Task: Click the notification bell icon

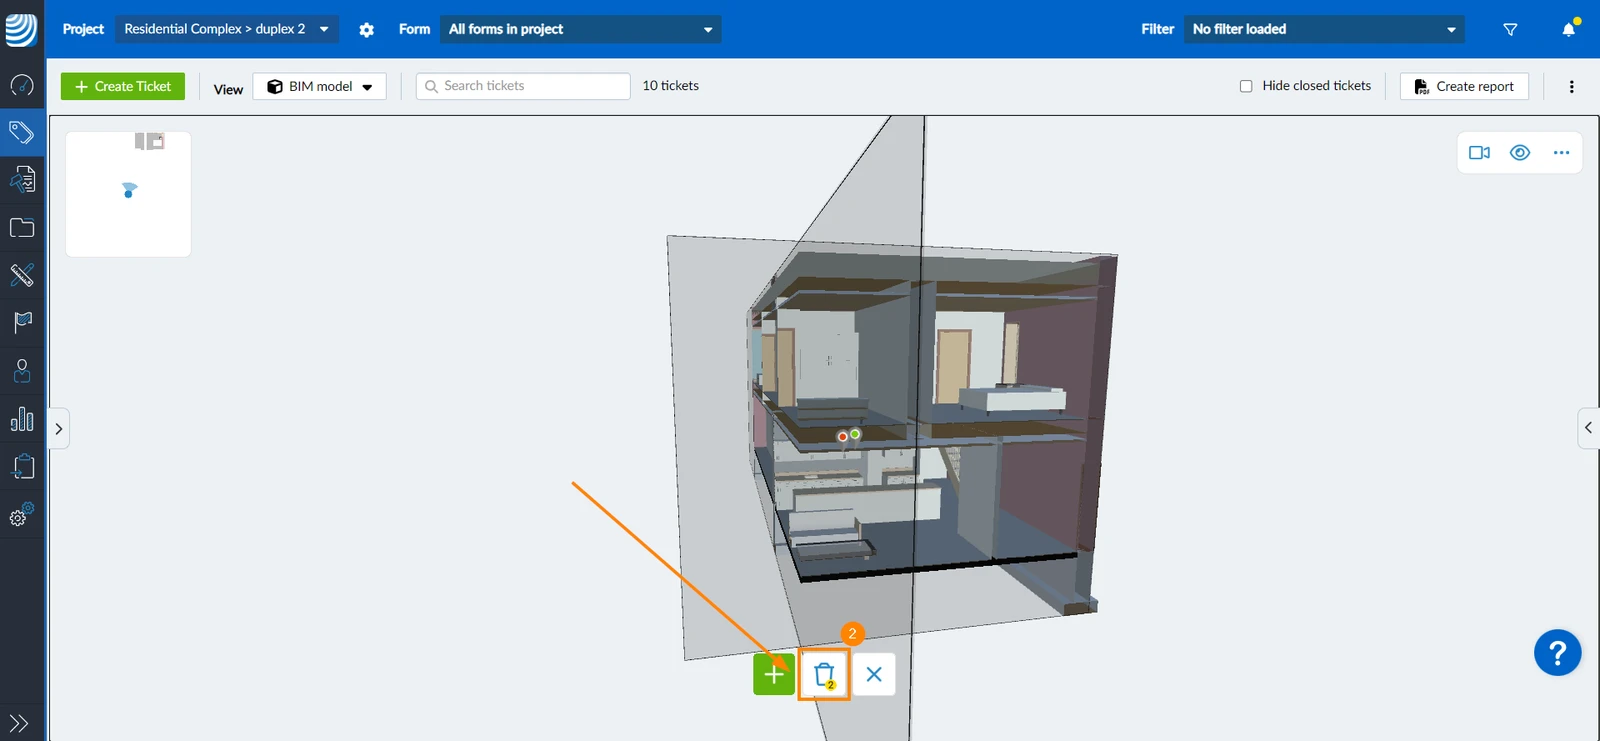Action: pos(1569,29)
